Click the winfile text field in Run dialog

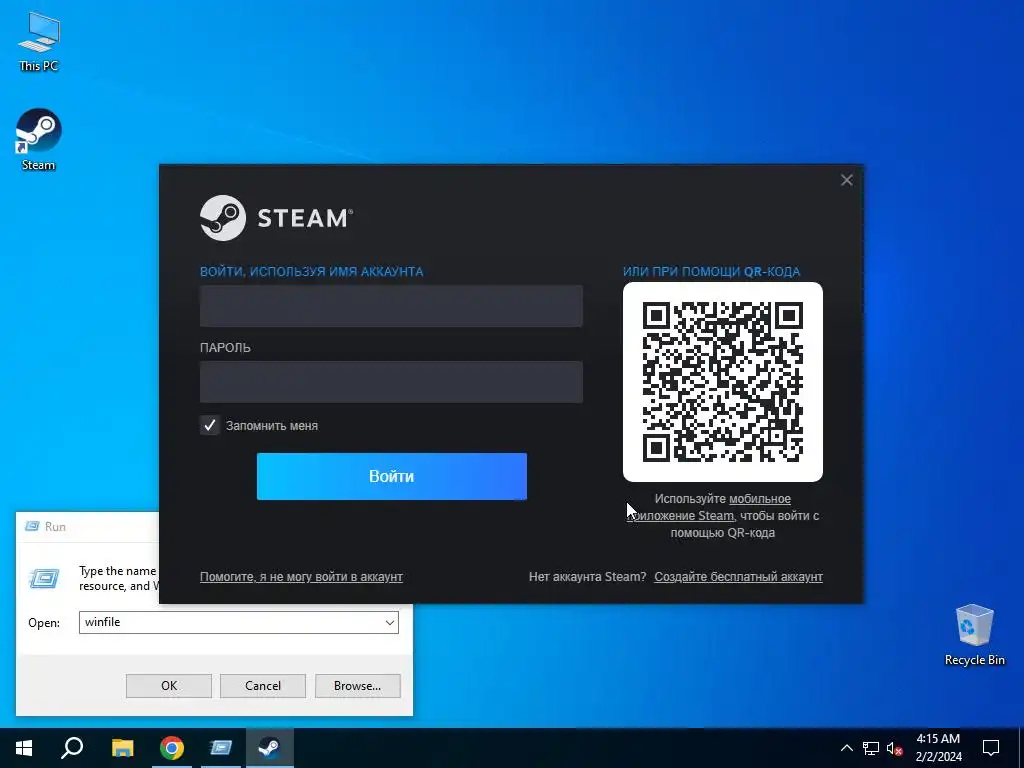(x=231, y=622)
